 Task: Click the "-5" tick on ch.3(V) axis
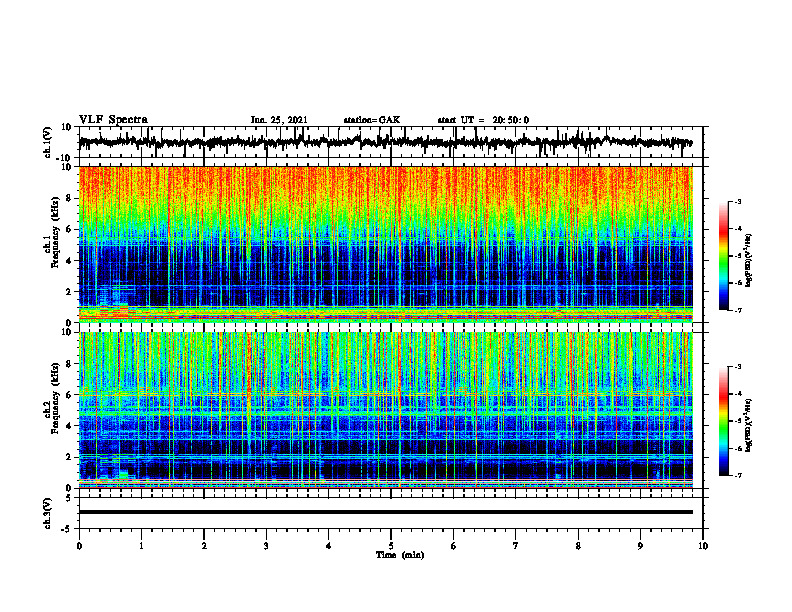click(x=67, y=529)
